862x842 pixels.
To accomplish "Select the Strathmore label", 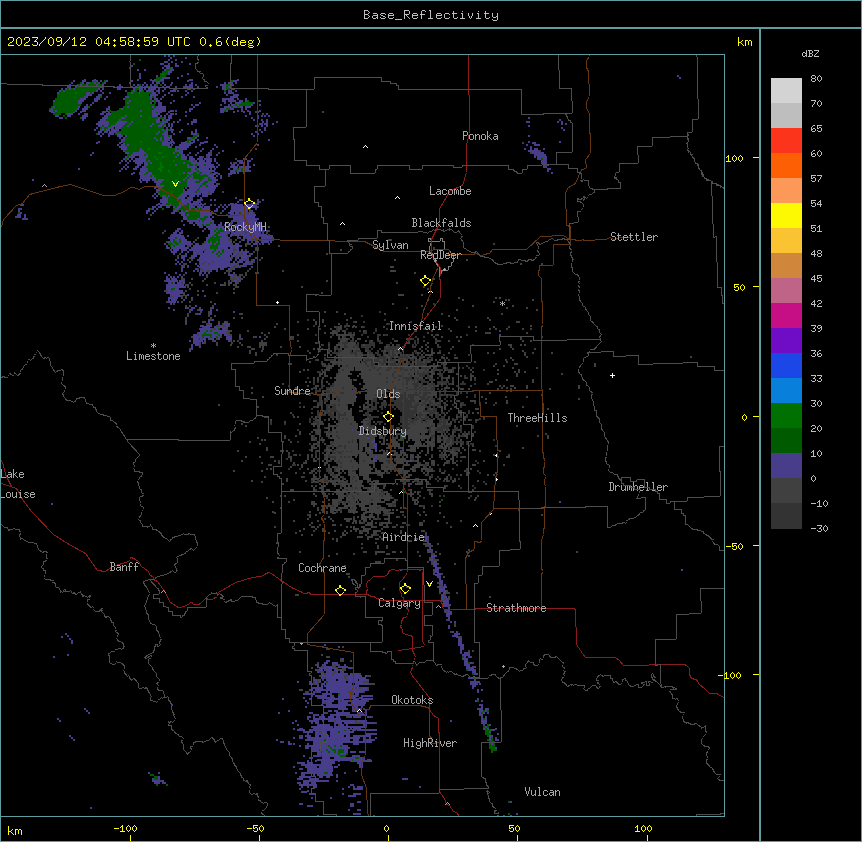I will (x=516, y=608).
